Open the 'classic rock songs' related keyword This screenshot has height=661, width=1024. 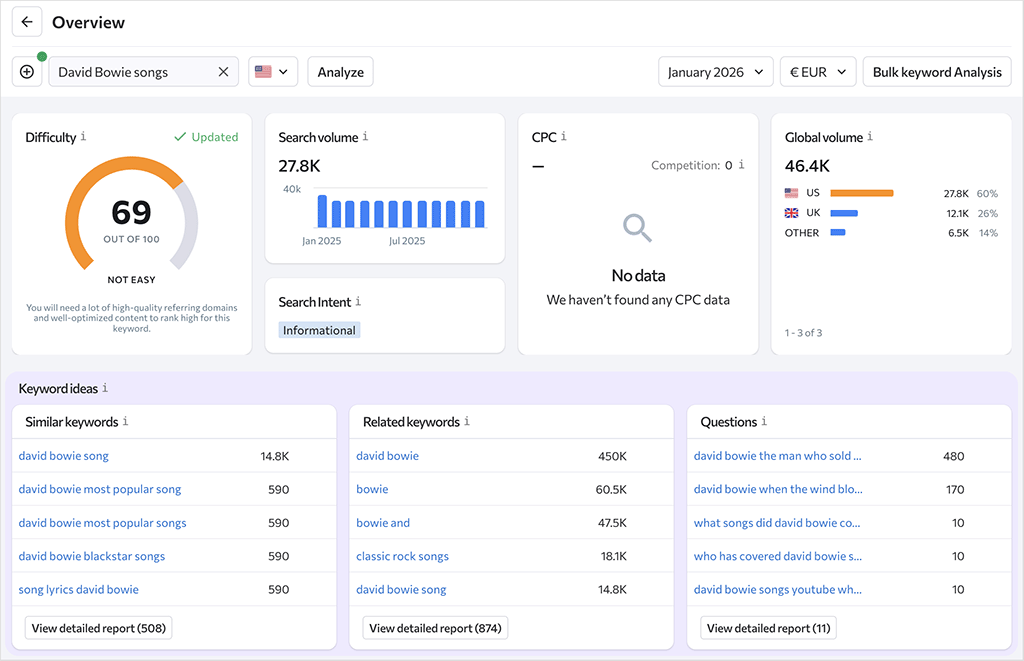coord(402,556)
